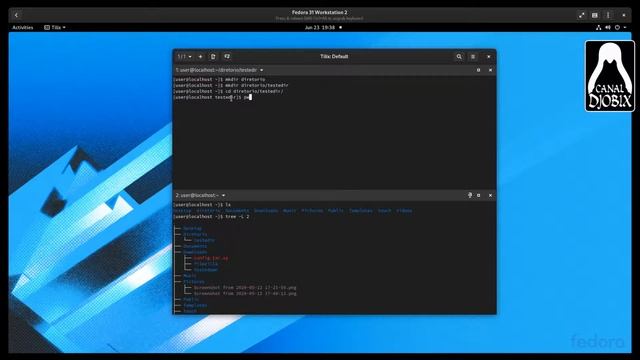Click the network icon in the top bar
The image size is (640, 360).
[598, 27]
